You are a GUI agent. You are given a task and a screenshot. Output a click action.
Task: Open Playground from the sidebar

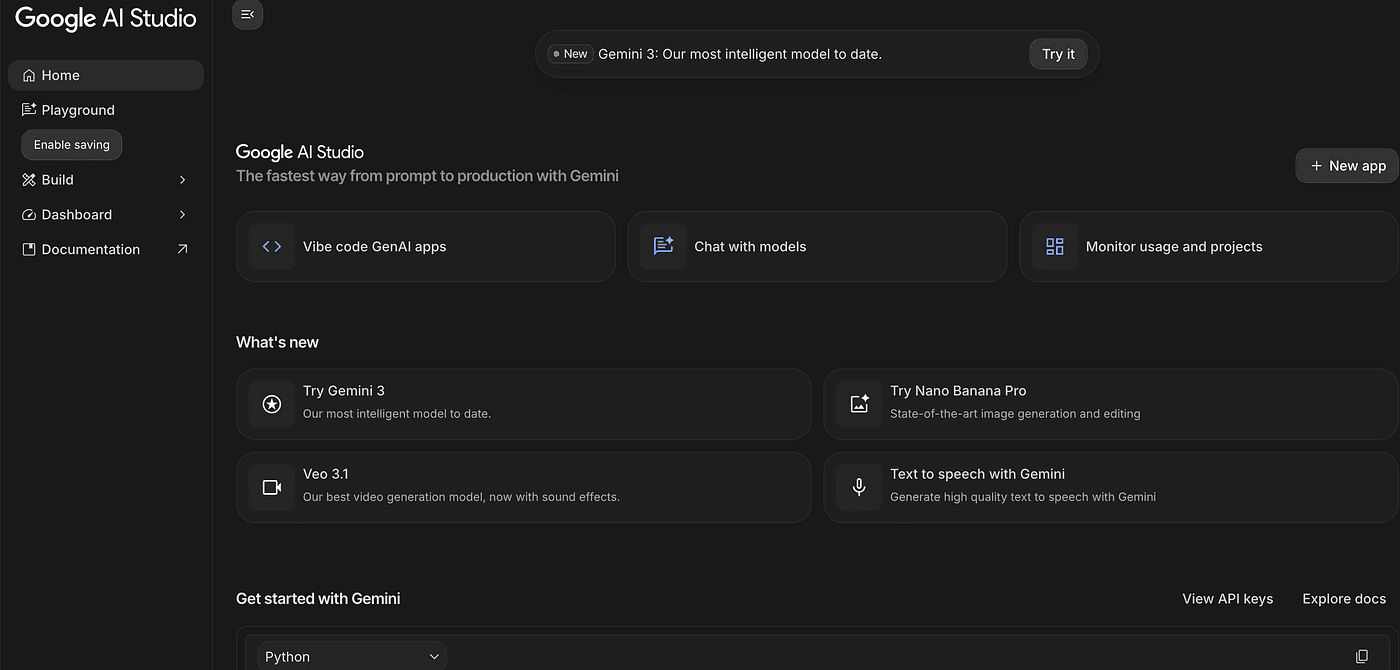[x=78, y=110]
